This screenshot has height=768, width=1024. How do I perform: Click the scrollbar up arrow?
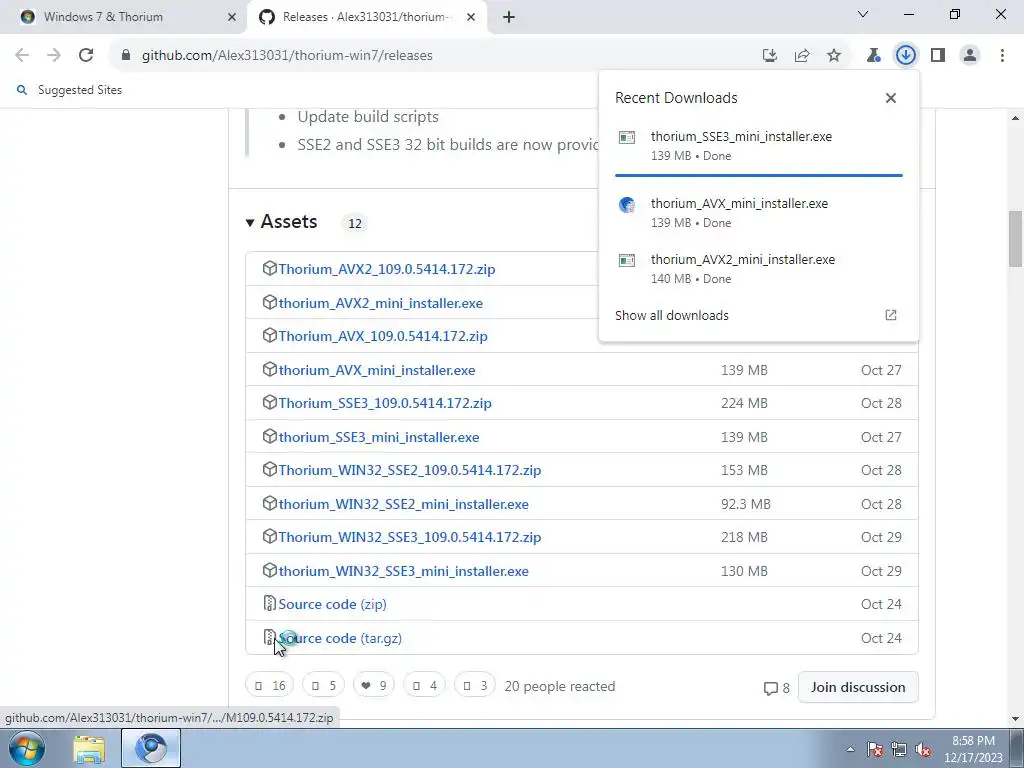(1016, 118)
